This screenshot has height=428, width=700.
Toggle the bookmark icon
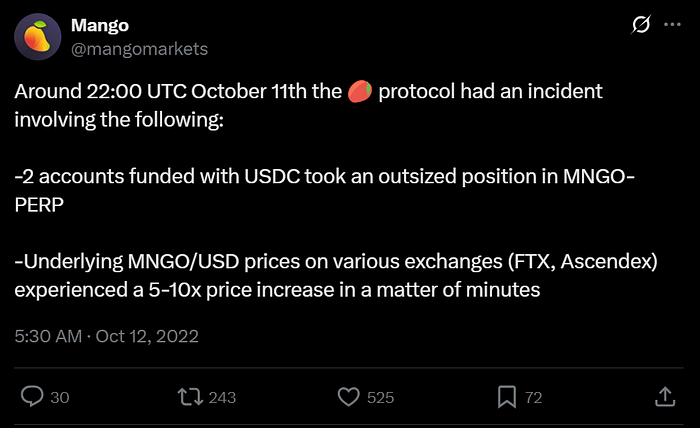(507, 397)
